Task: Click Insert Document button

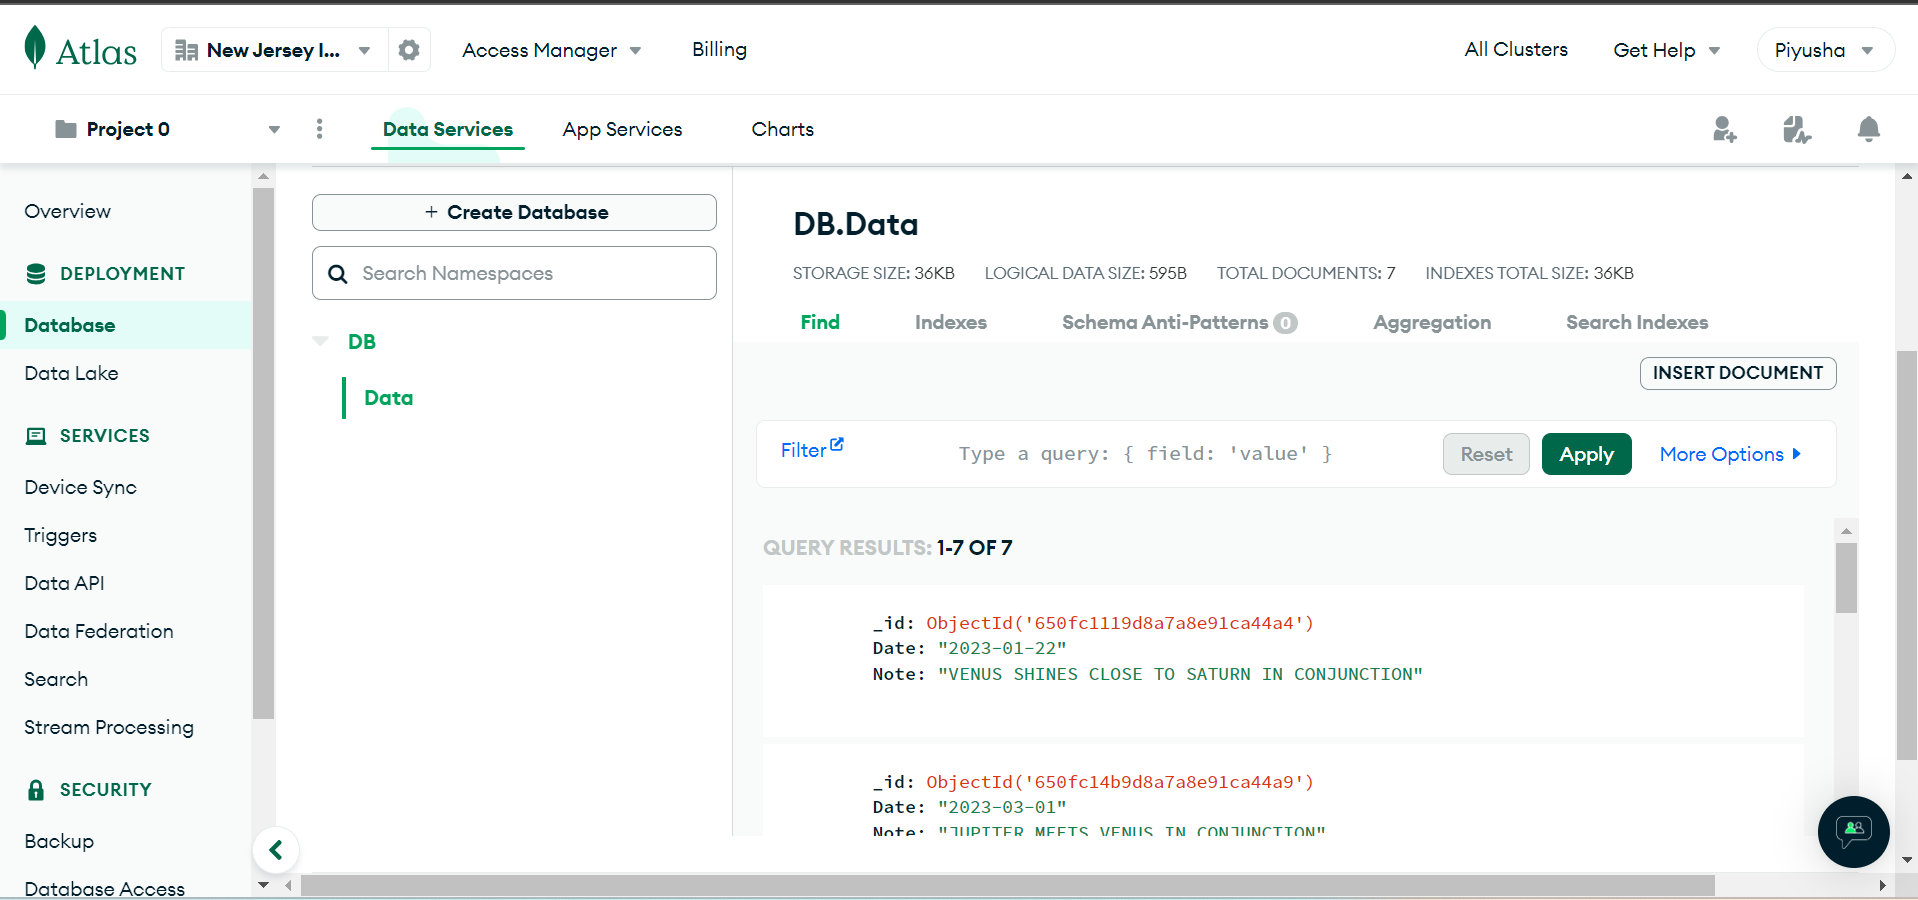Action: (1738, 373)
